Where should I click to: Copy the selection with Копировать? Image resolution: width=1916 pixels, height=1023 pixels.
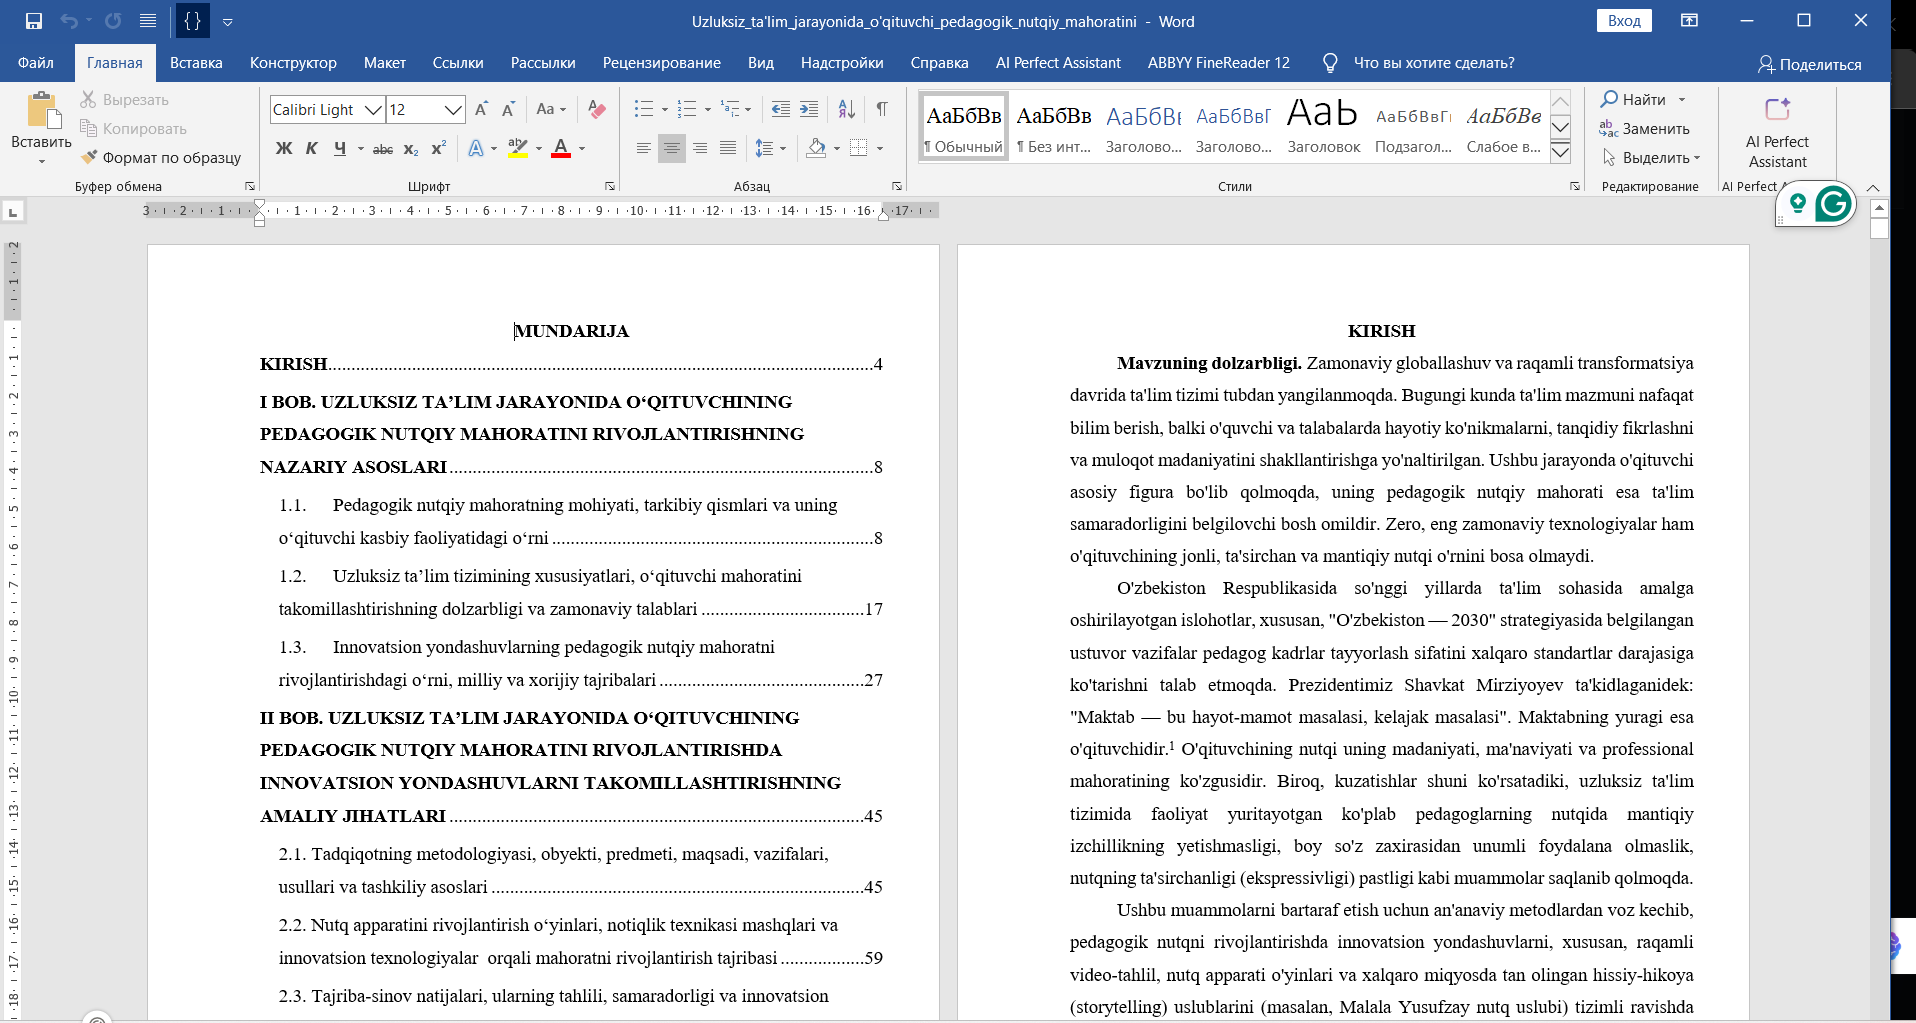pos(134,128)
